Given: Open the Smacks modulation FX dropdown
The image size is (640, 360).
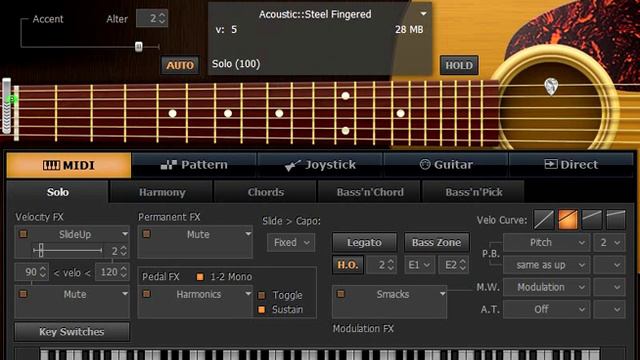Looking at the screenshot, I should [x=442, y=294].
